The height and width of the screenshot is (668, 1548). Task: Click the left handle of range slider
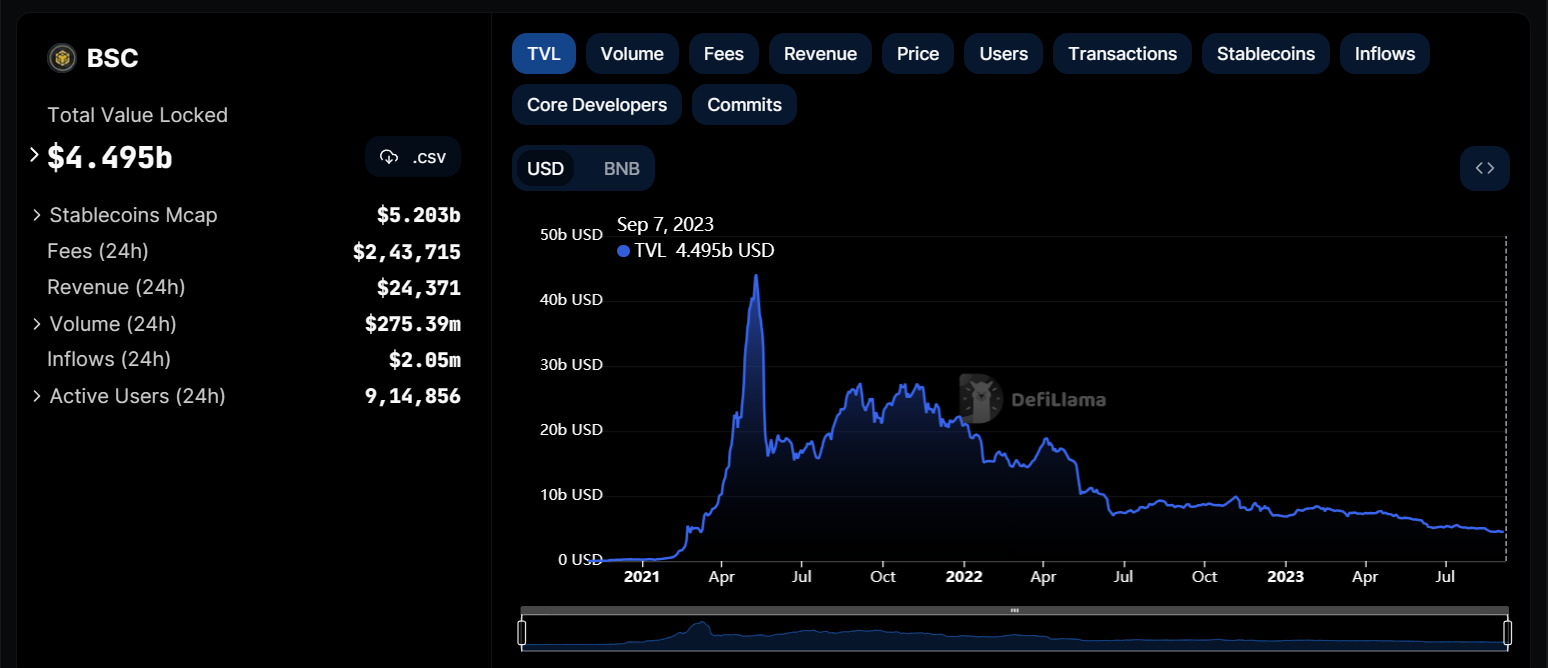click(x=521, y=632)
